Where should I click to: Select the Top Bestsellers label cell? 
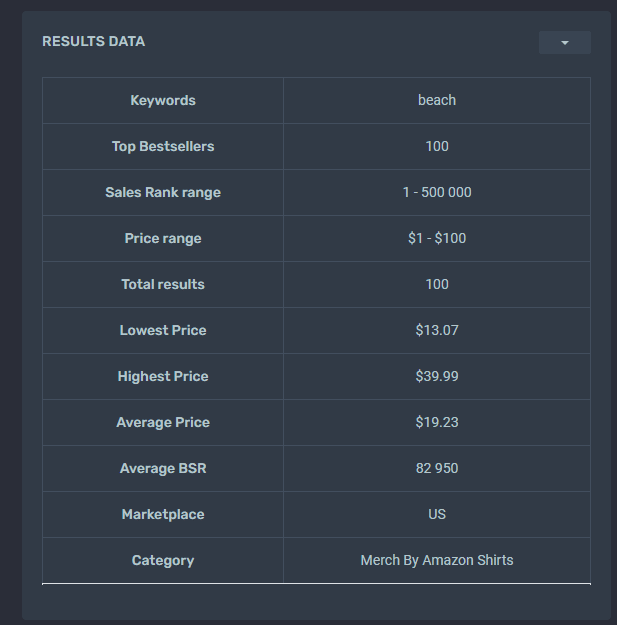tap(163, 146)
